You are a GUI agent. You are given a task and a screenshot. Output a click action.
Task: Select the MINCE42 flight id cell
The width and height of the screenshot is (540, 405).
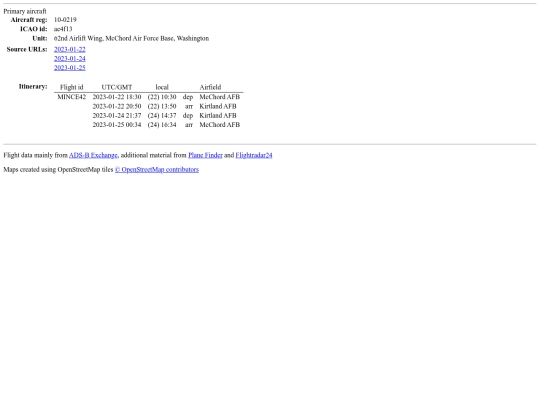click(72, 97)
